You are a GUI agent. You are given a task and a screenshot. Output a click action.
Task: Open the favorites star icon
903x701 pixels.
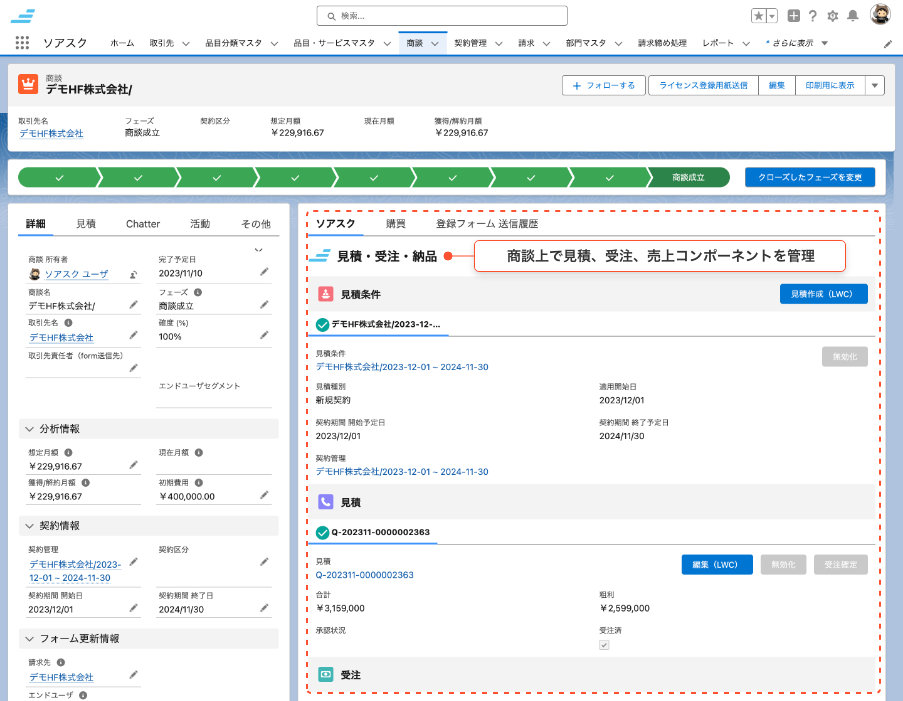758,16
